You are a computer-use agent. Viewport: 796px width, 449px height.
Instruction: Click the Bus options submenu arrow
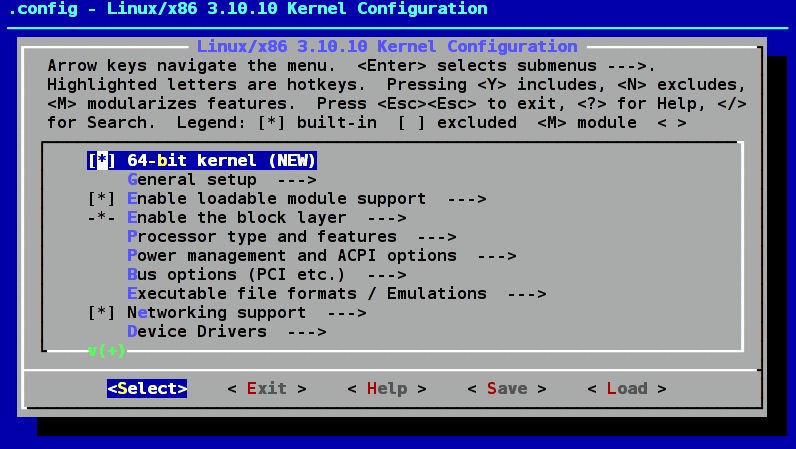[x=387, y=275]
